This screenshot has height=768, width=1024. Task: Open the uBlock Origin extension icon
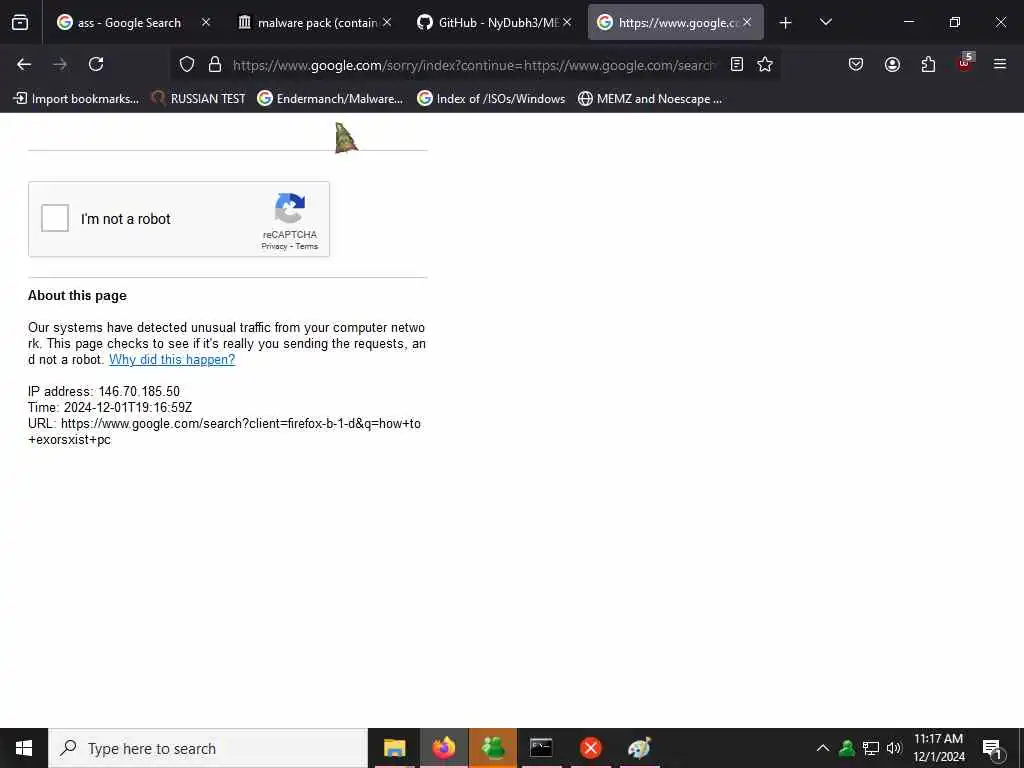tap(965, 63)
